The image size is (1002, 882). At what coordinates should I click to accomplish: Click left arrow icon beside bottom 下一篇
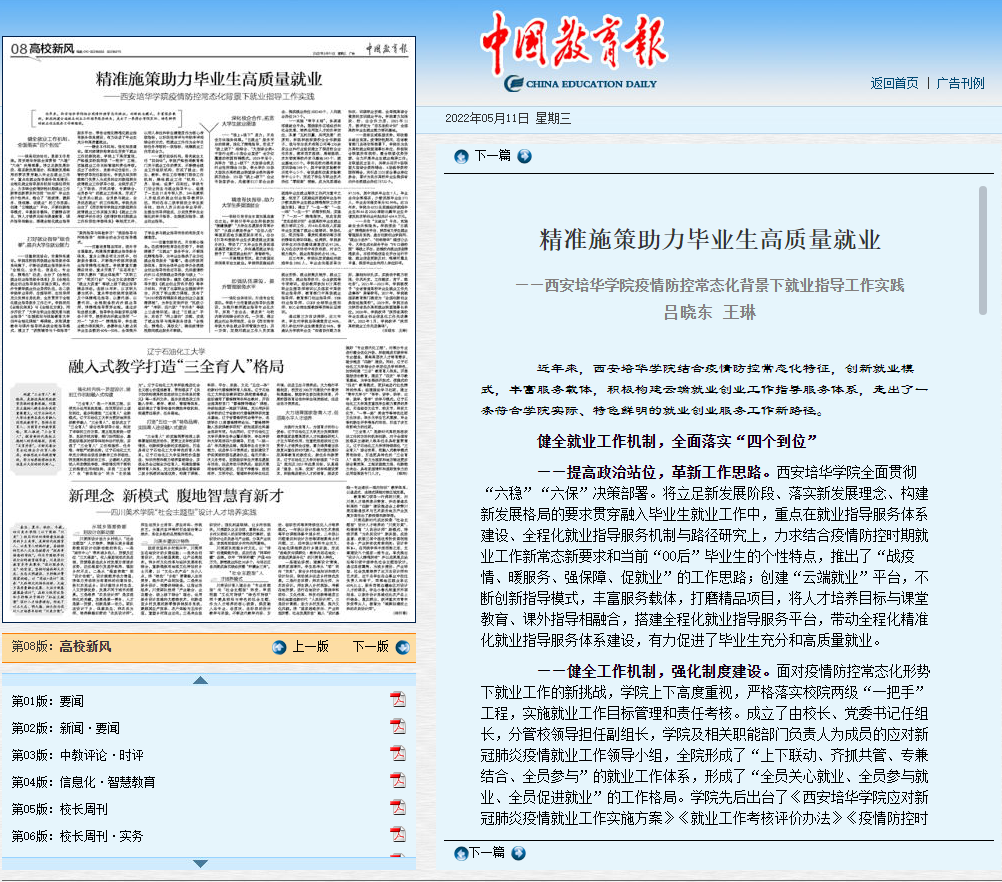(461, 853)
